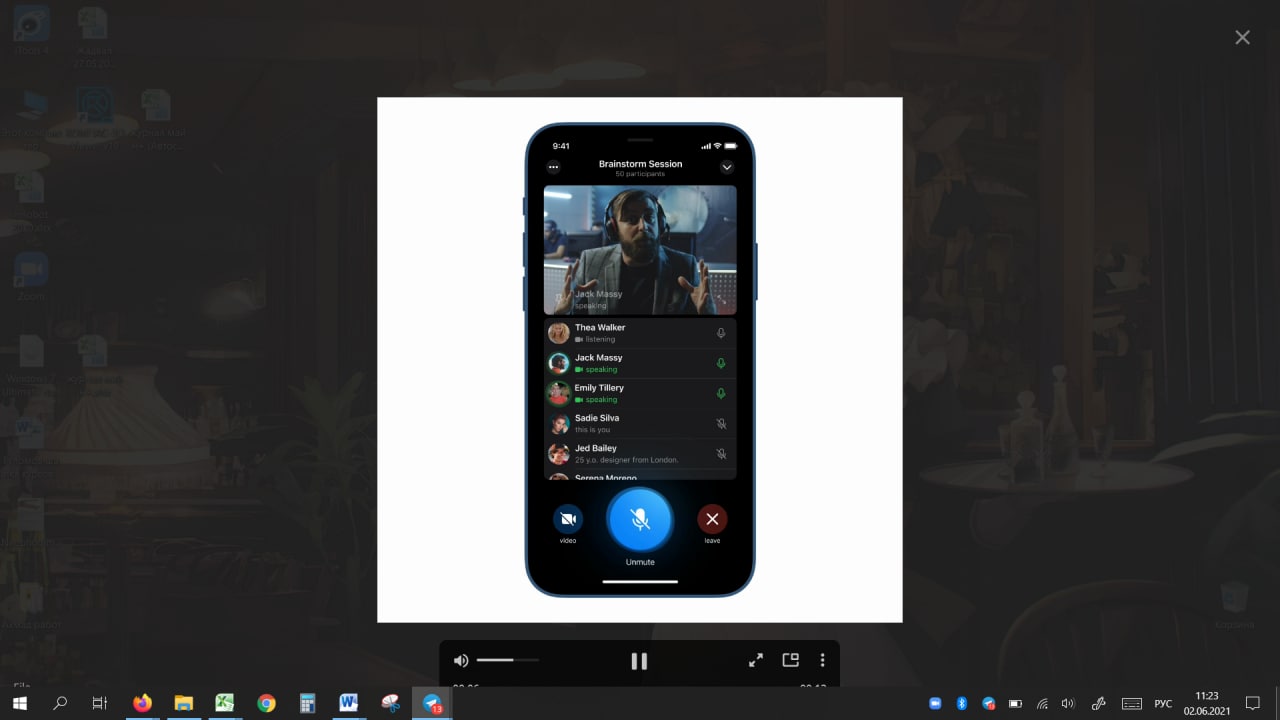
Task: Switch to Excel on the taskbar
Action: pos(224,703)
